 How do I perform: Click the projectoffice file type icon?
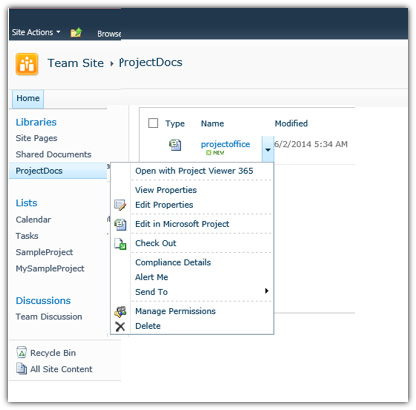(175, 145)
